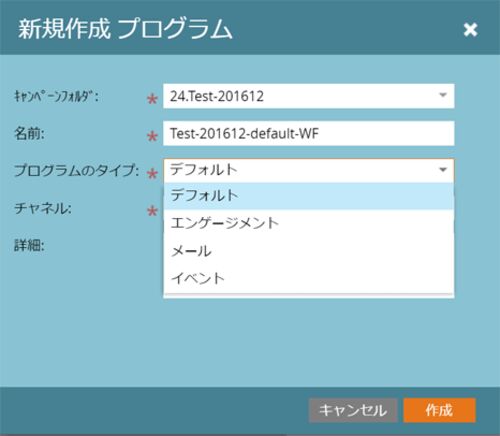
Task: Click the プログラムのタイプ combo box field
Action: point(309,170)
